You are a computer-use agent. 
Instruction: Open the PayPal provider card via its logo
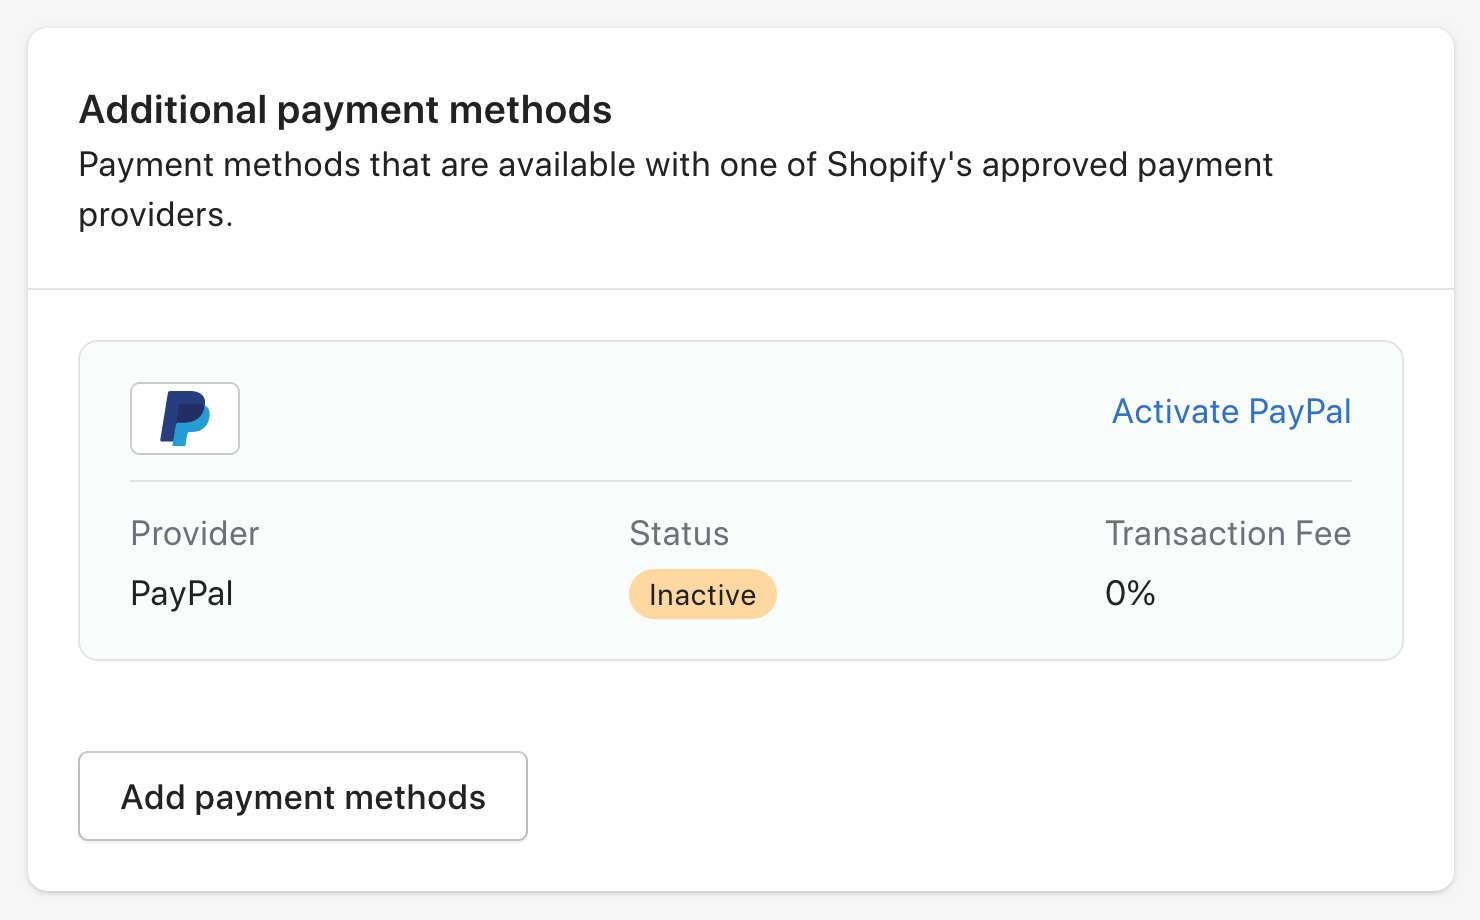coord(184,419)
